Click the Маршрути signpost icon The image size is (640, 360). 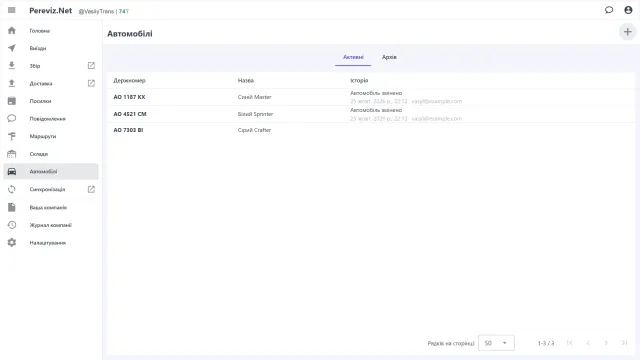12,136
